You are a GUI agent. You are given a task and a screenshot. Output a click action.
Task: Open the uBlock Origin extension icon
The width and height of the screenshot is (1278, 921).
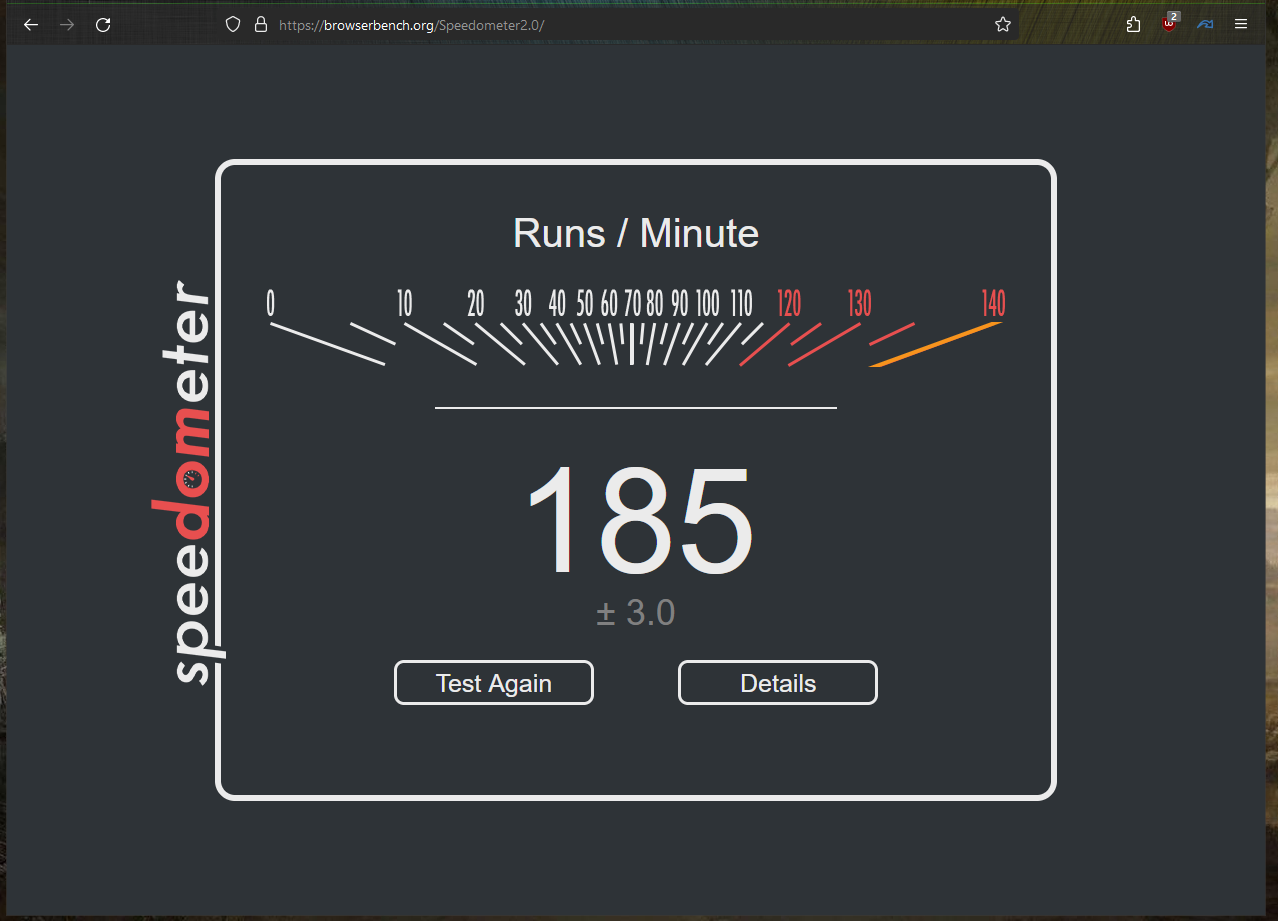[x=1170, y=24]
